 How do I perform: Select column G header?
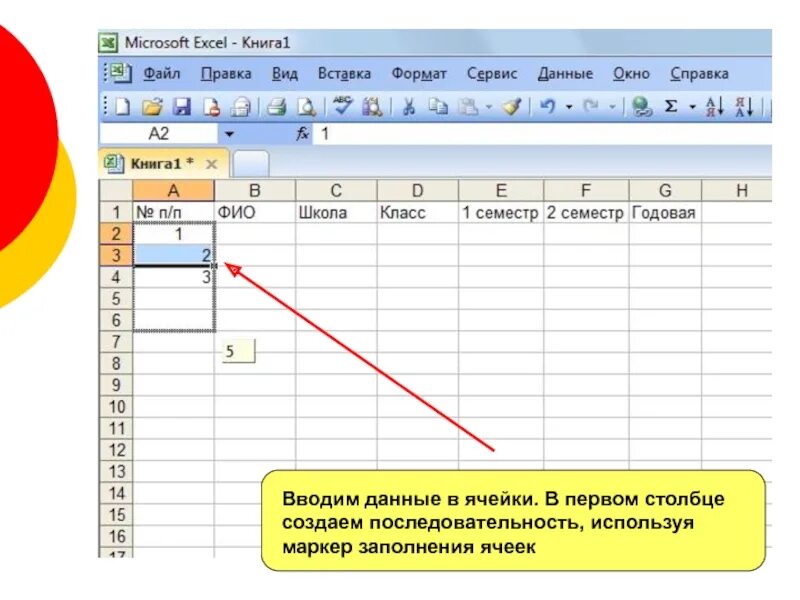tap(665, 191)
